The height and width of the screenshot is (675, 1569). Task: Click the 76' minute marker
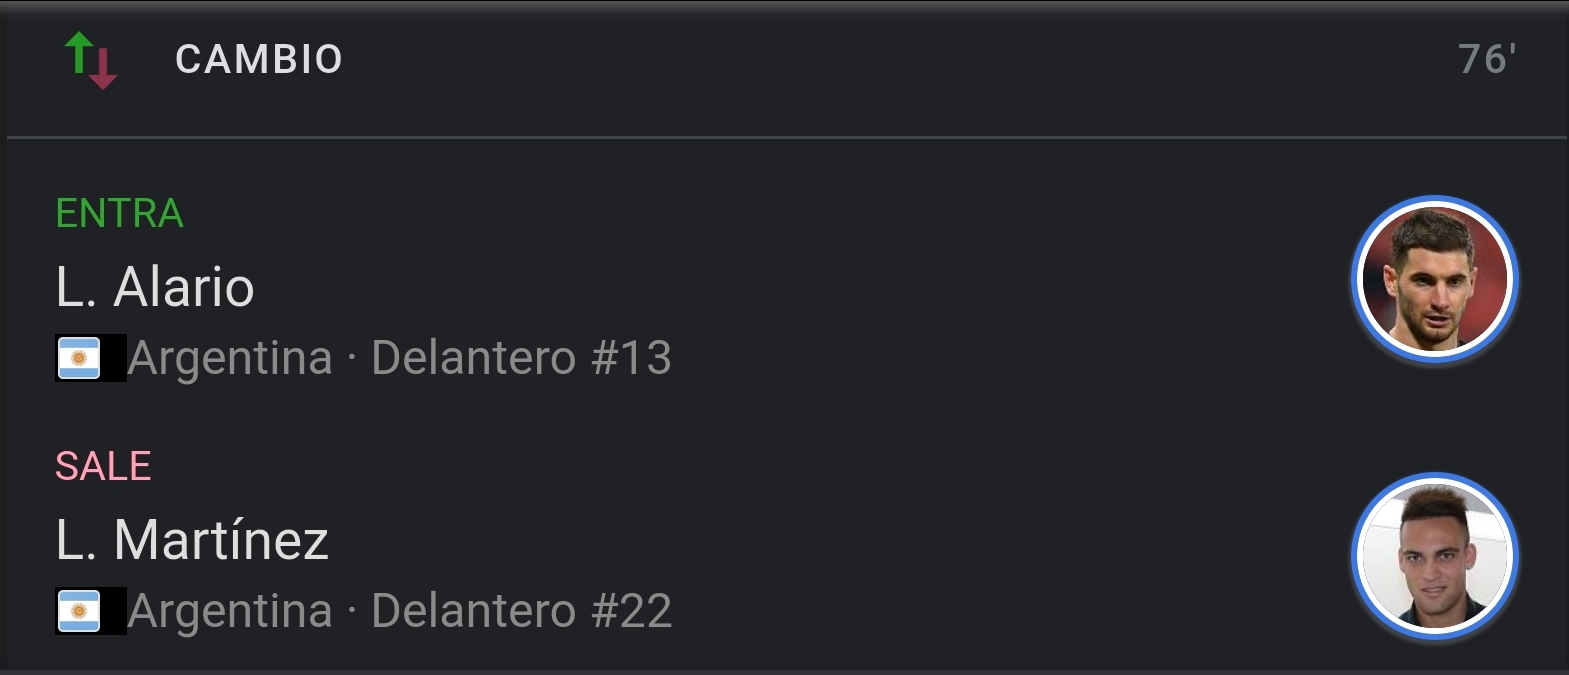(1487, 59)
